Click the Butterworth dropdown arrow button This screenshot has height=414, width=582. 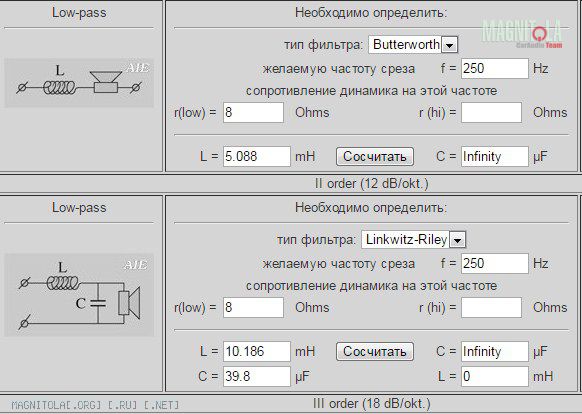tap(449, 45)
